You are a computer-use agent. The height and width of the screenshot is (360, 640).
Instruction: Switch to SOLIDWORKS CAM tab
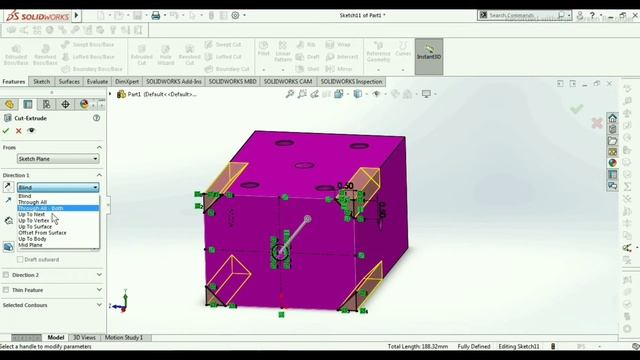point(288,82)
